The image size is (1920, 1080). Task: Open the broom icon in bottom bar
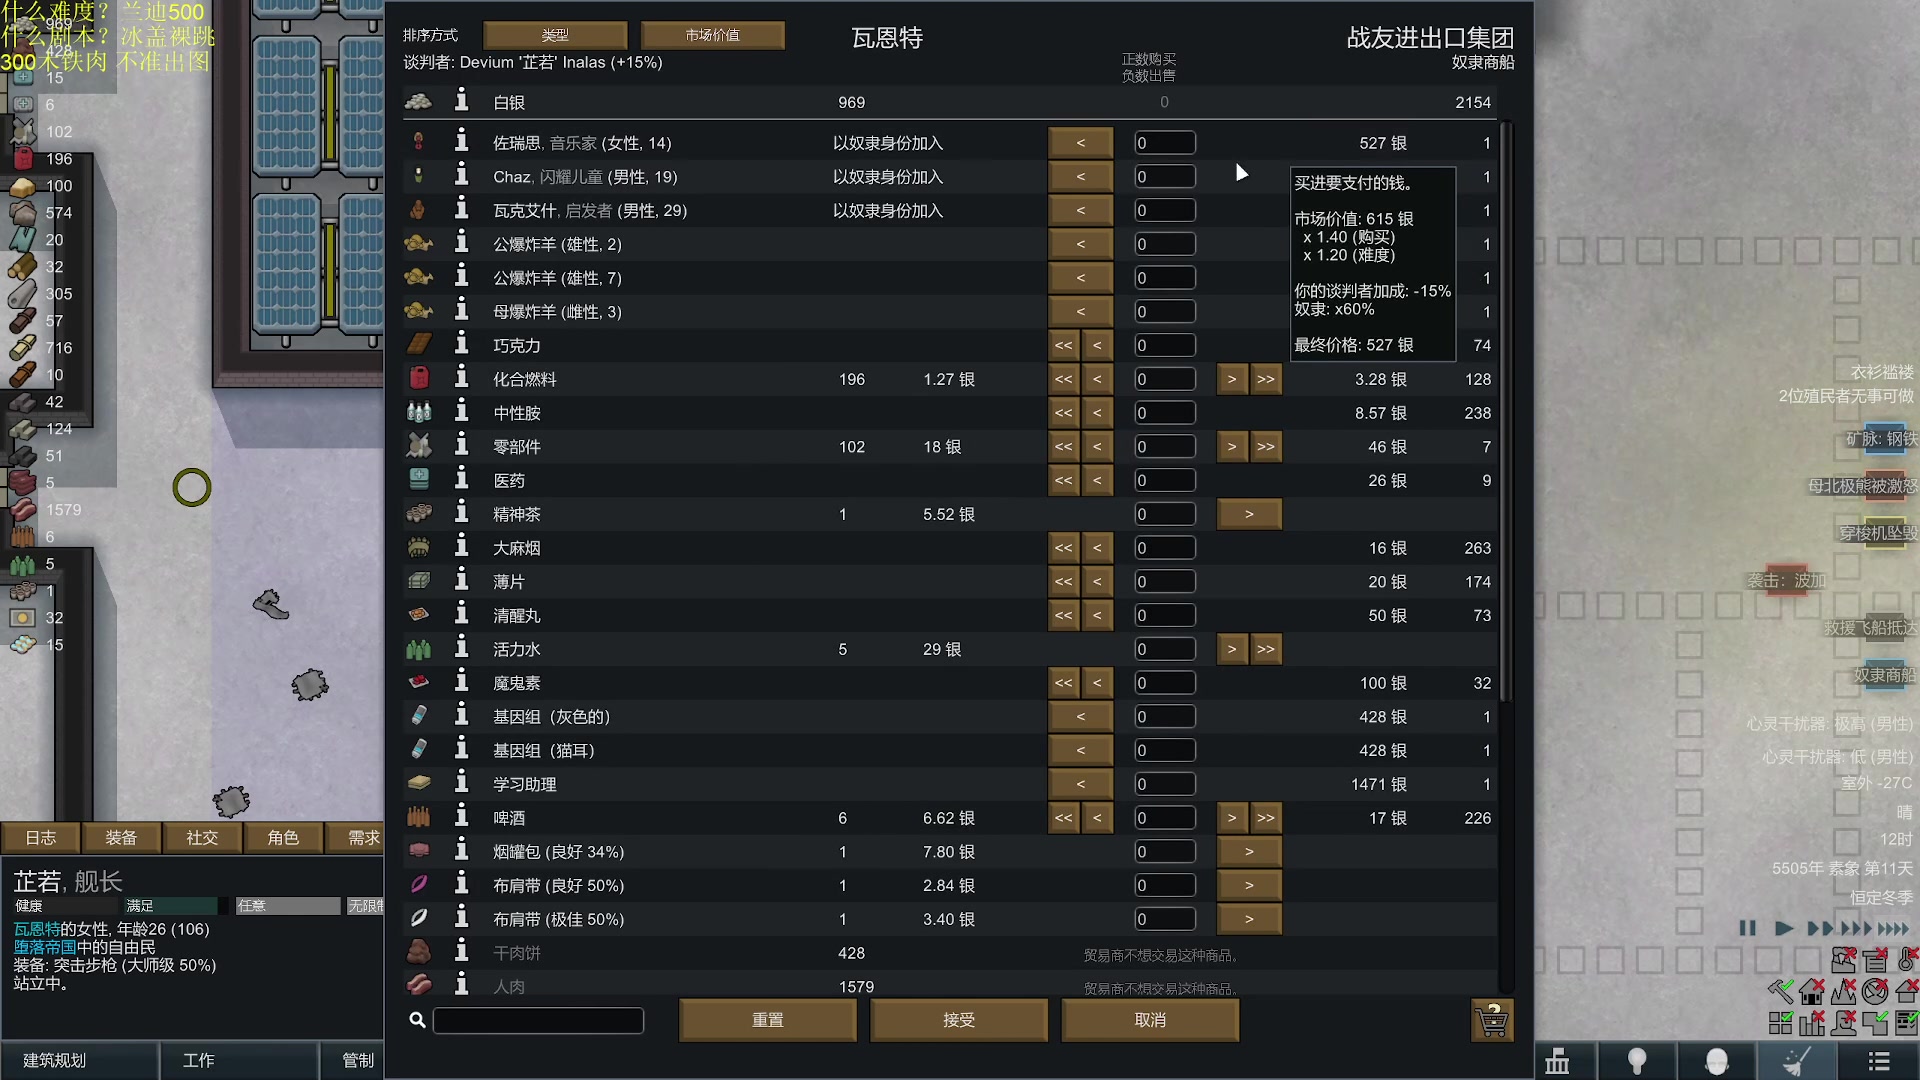[1796, 1061]
